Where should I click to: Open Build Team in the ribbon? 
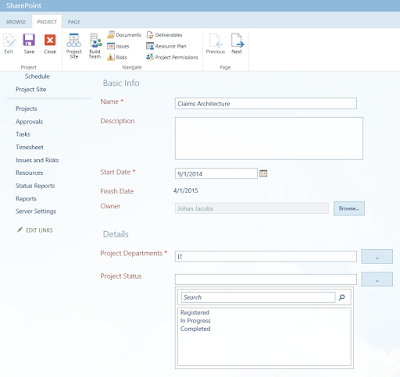click(x=95, y=46)
